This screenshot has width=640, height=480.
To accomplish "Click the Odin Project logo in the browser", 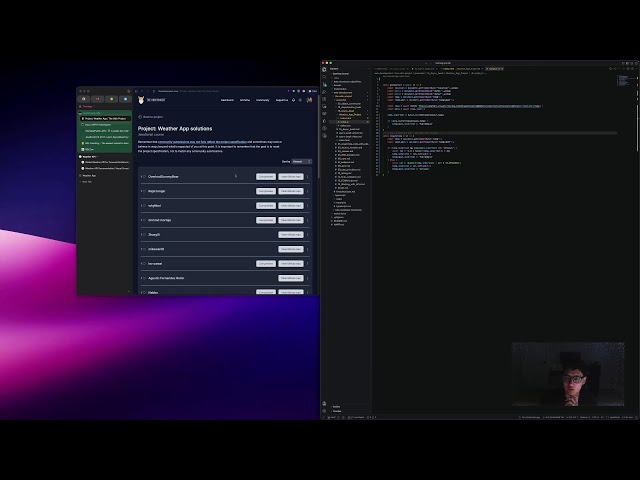I will (151, 100).
